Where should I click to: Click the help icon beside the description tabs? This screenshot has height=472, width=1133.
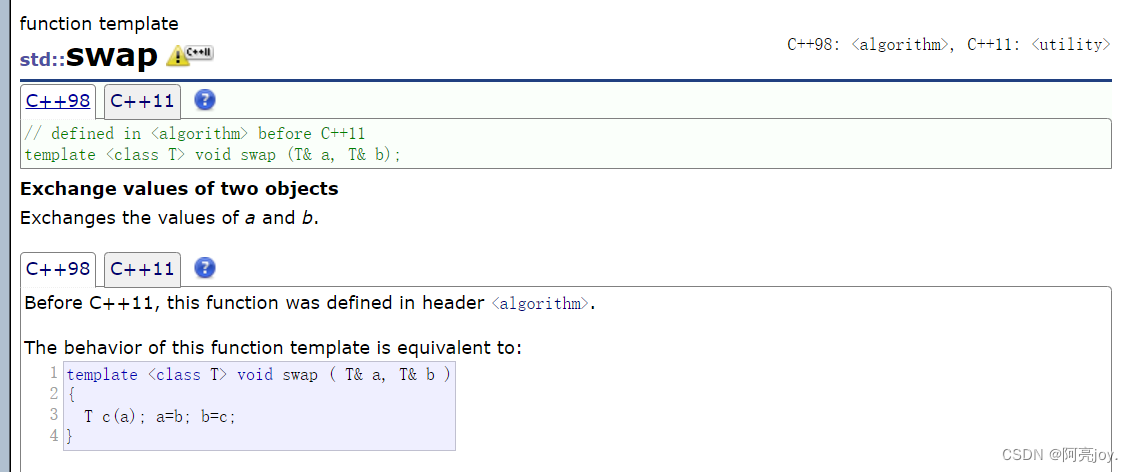coord(205,268)
